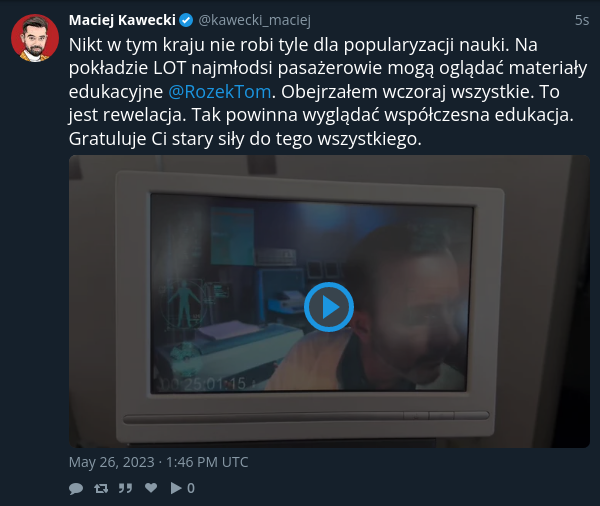Play the embedded video

329,307
